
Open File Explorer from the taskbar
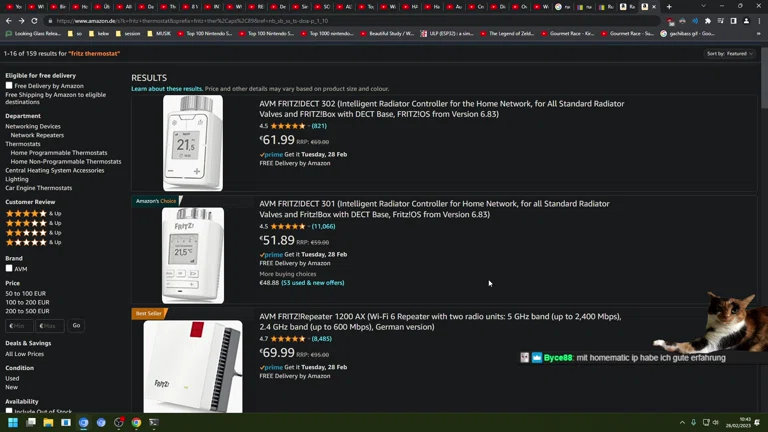48,423
